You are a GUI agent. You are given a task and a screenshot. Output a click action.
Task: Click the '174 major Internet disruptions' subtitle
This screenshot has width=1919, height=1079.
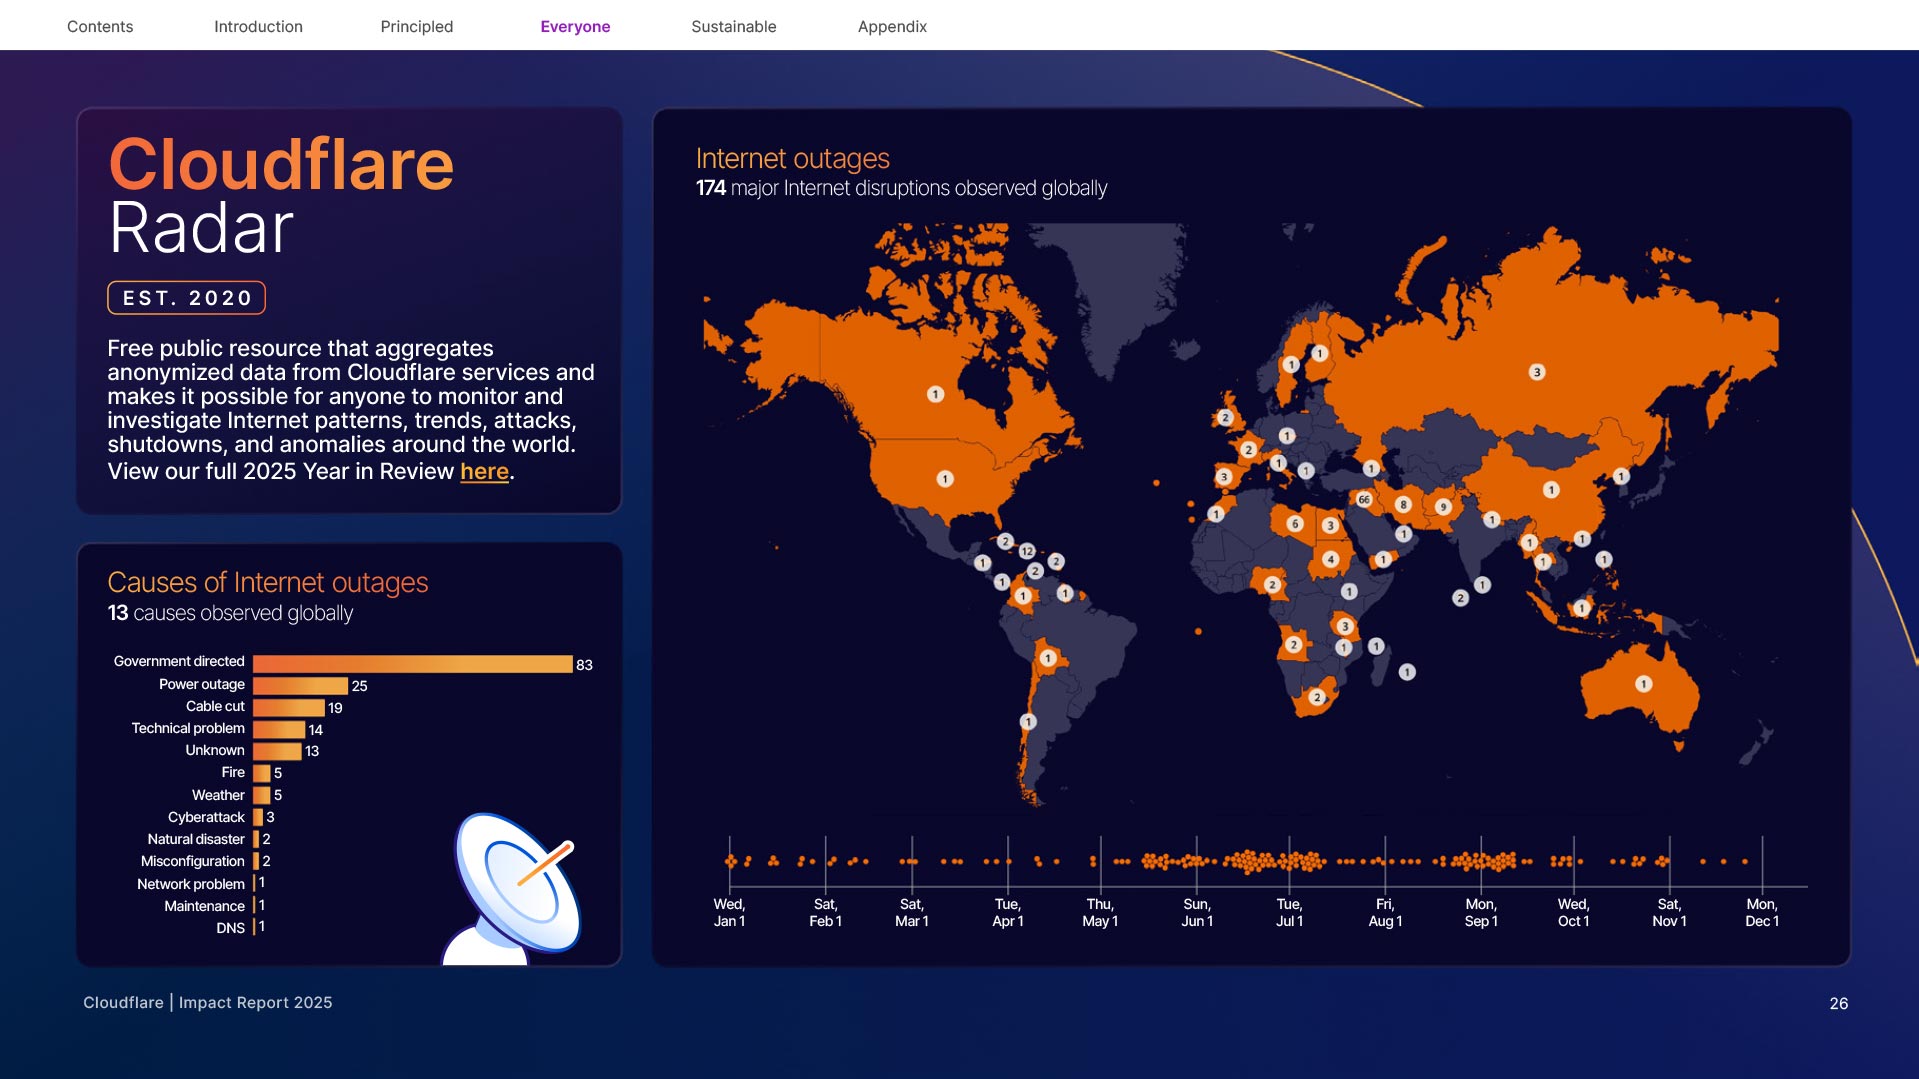pos(901,188)
